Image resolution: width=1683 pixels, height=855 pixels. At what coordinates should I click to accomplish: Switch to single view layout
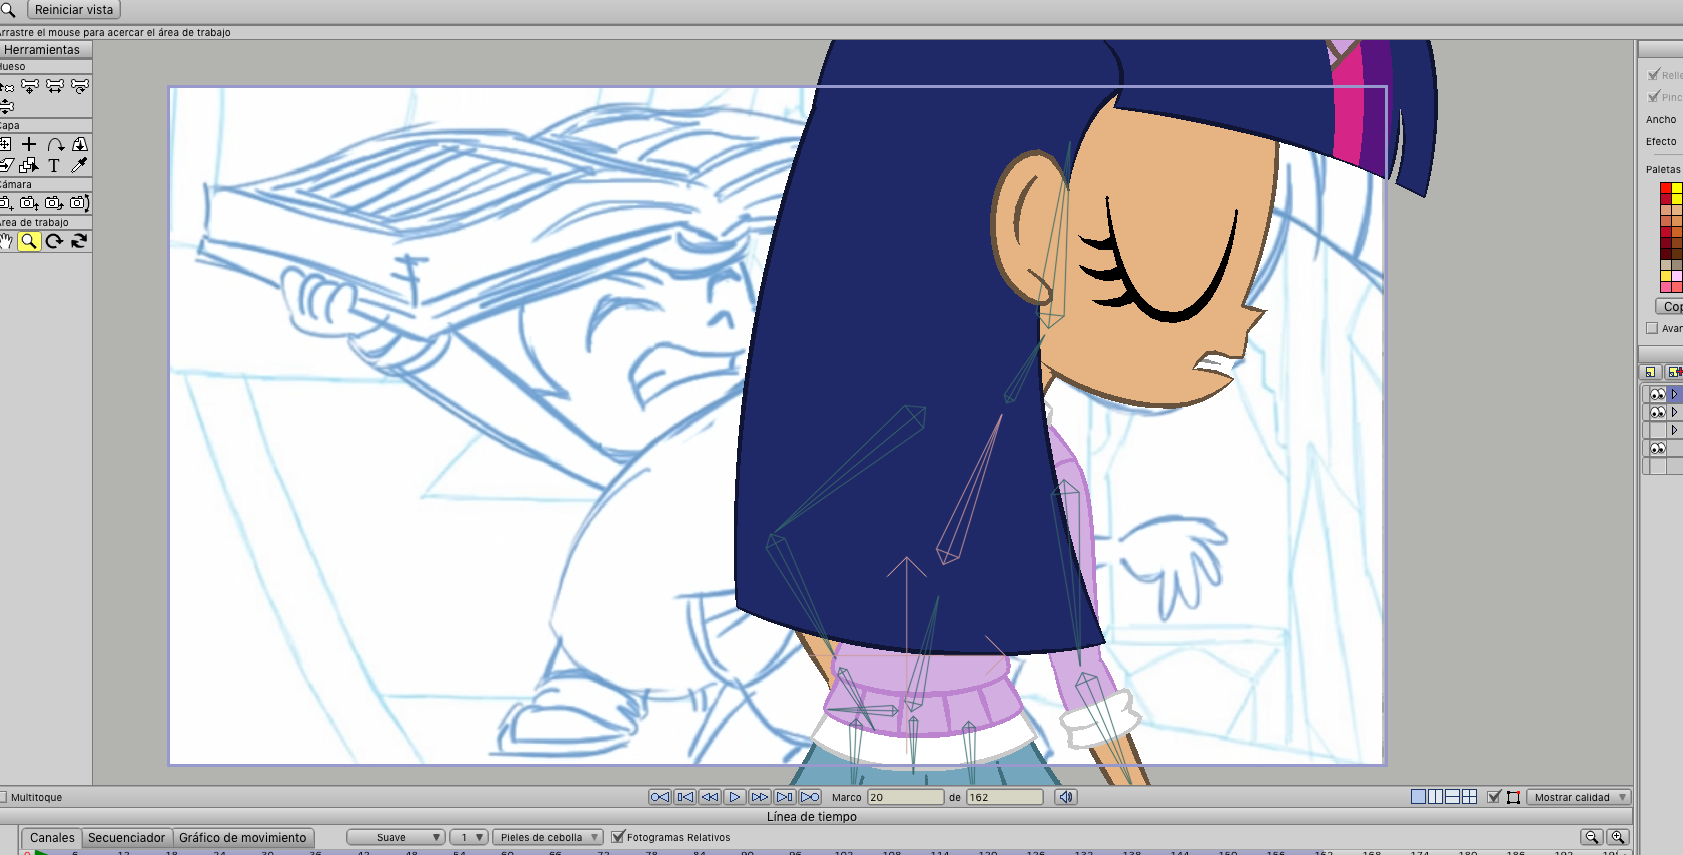coord(1418,797)
